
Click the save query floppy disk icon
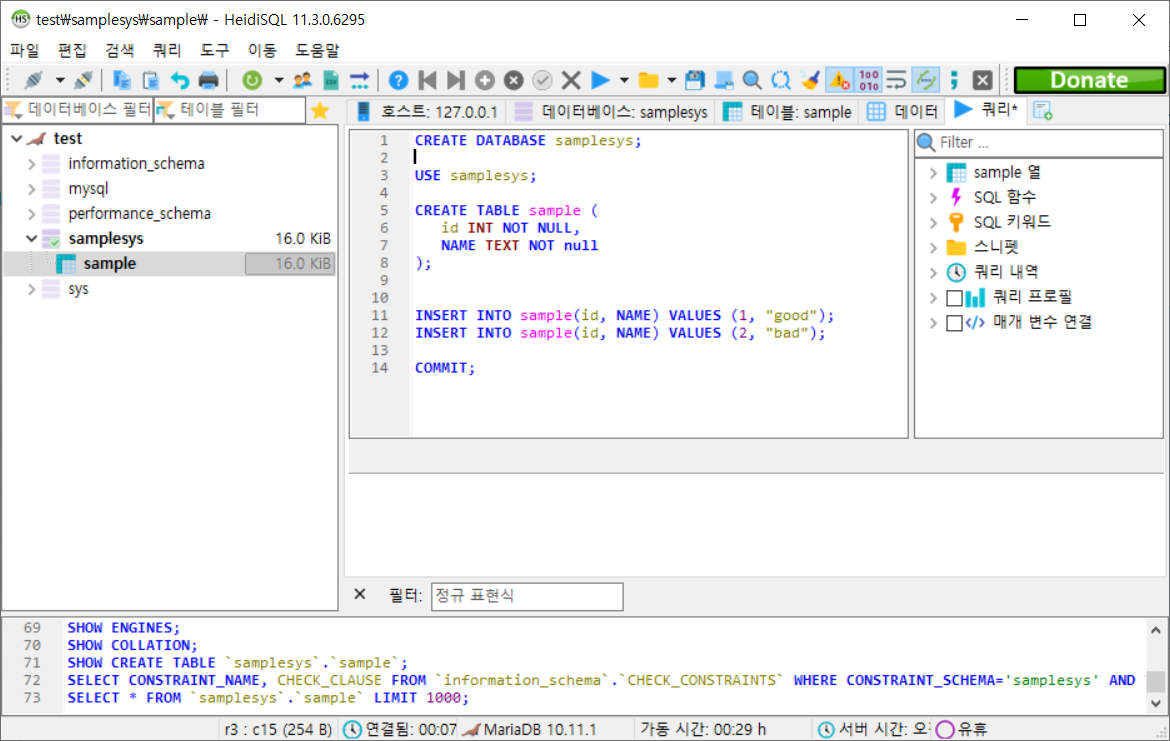coord(695,80)
